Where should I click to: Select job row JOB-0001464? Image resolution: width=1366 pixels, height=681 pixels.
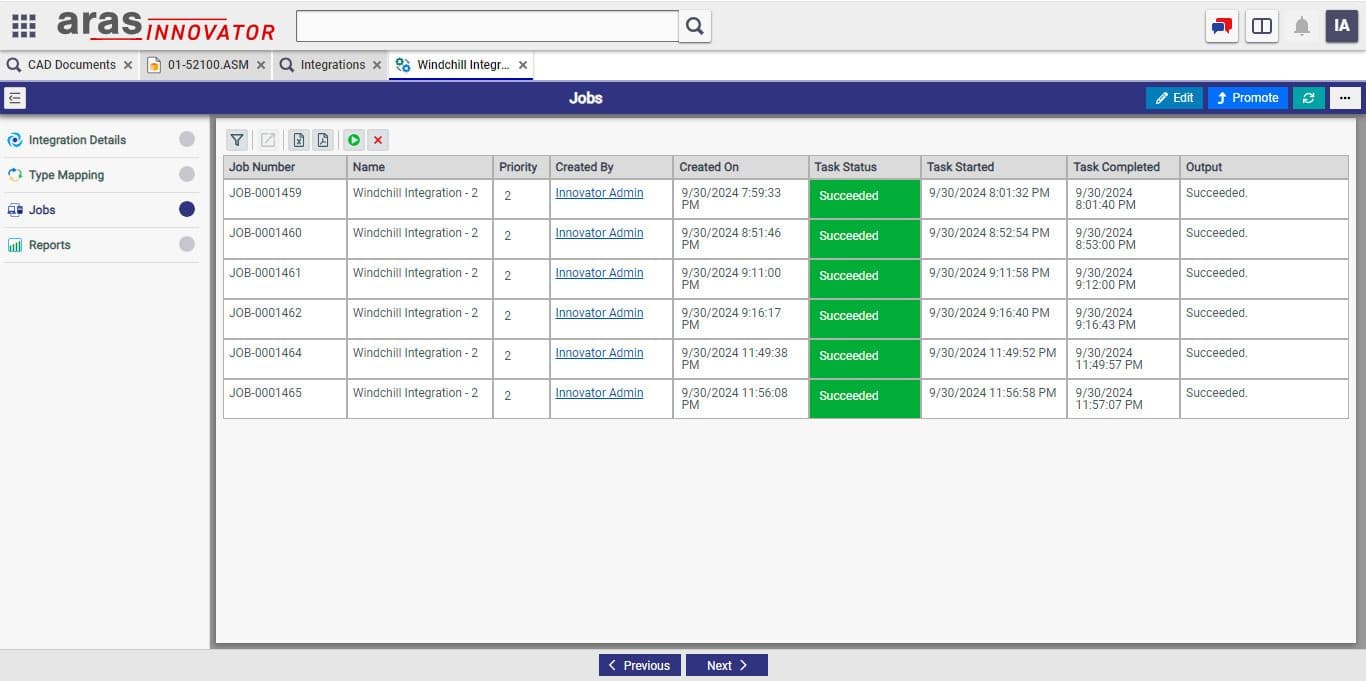point(785,359)
